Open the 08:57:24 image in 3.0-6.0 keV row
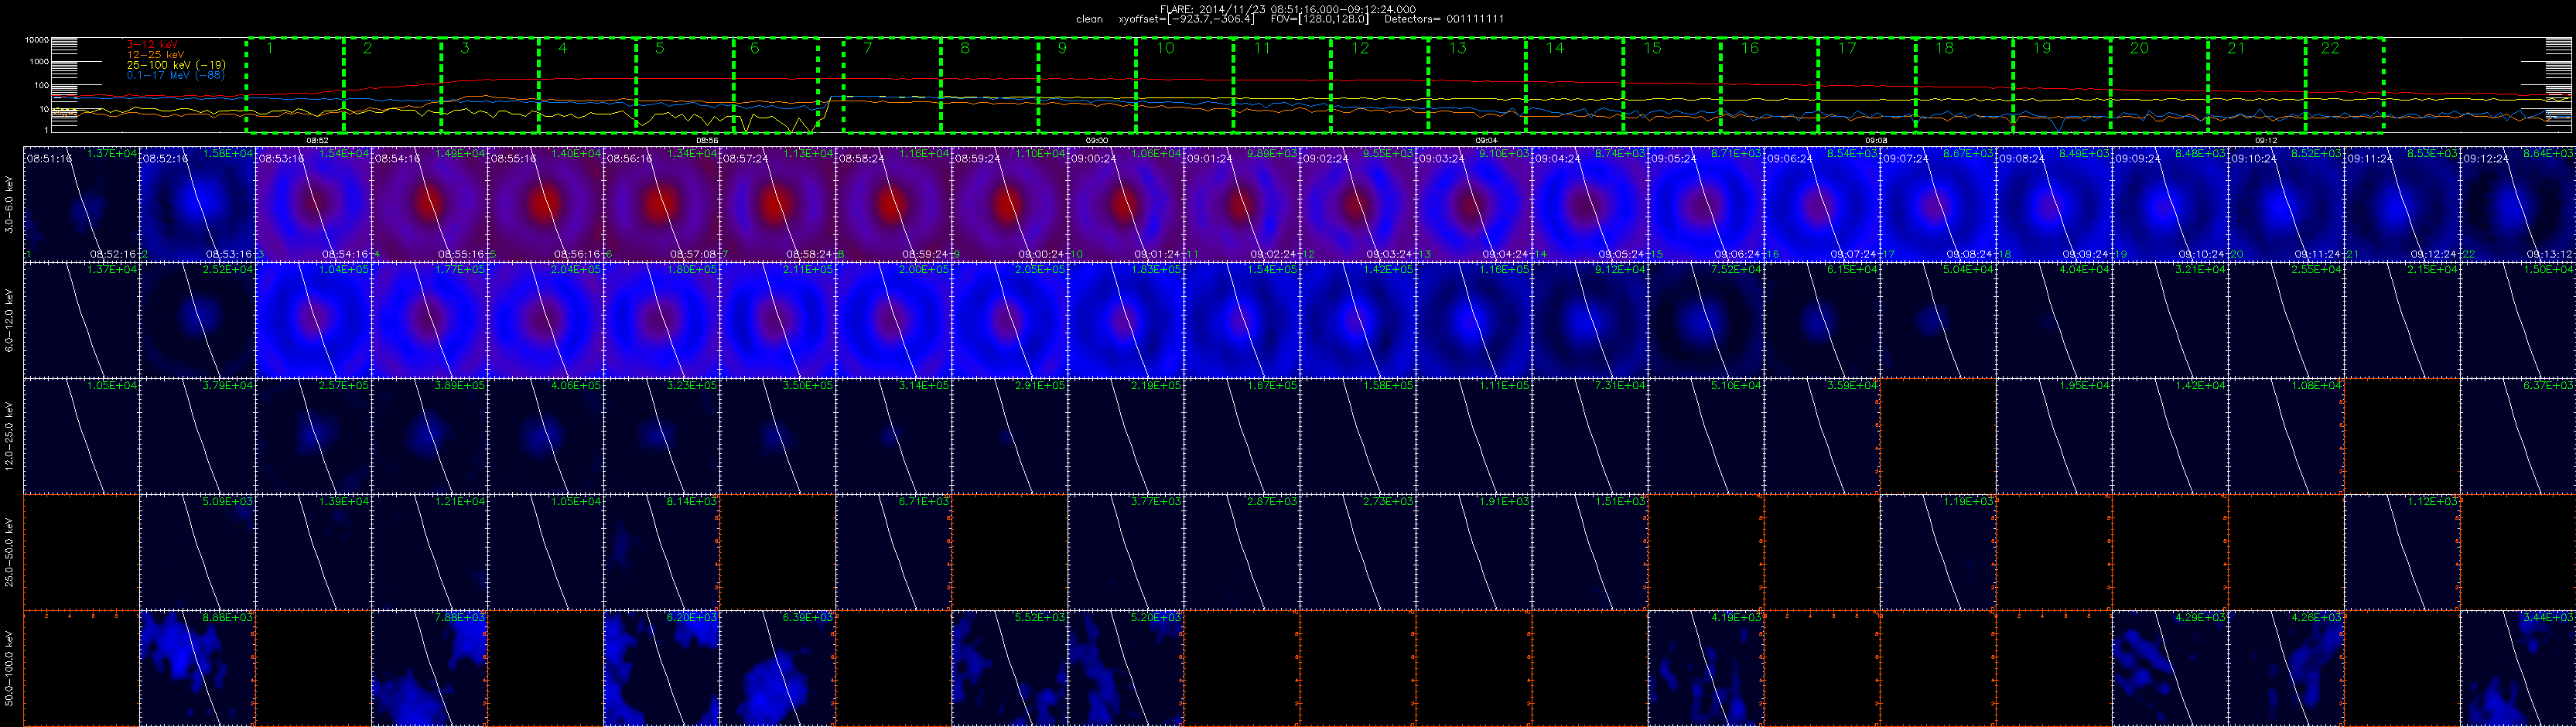 click(777, 204)
